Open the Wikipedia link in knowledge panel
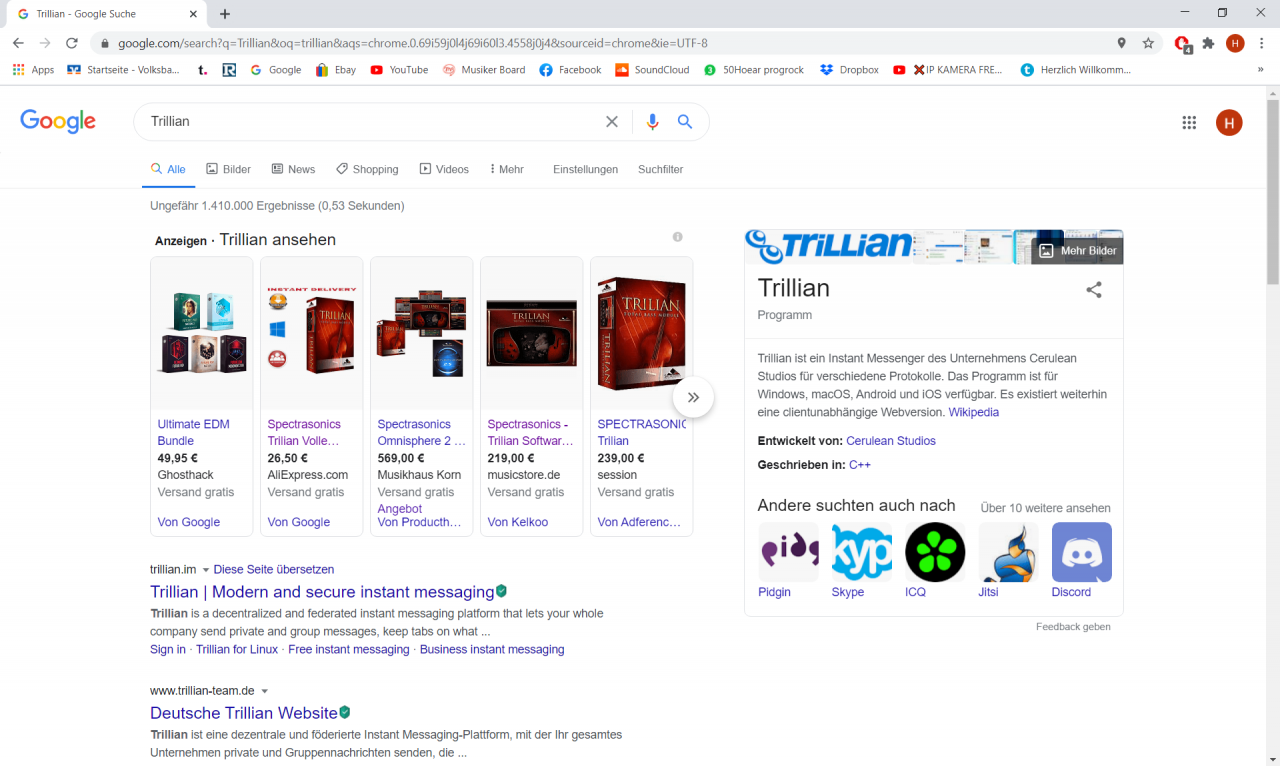The width and height of the screenshot is (1280, 766). coord(973,412)
